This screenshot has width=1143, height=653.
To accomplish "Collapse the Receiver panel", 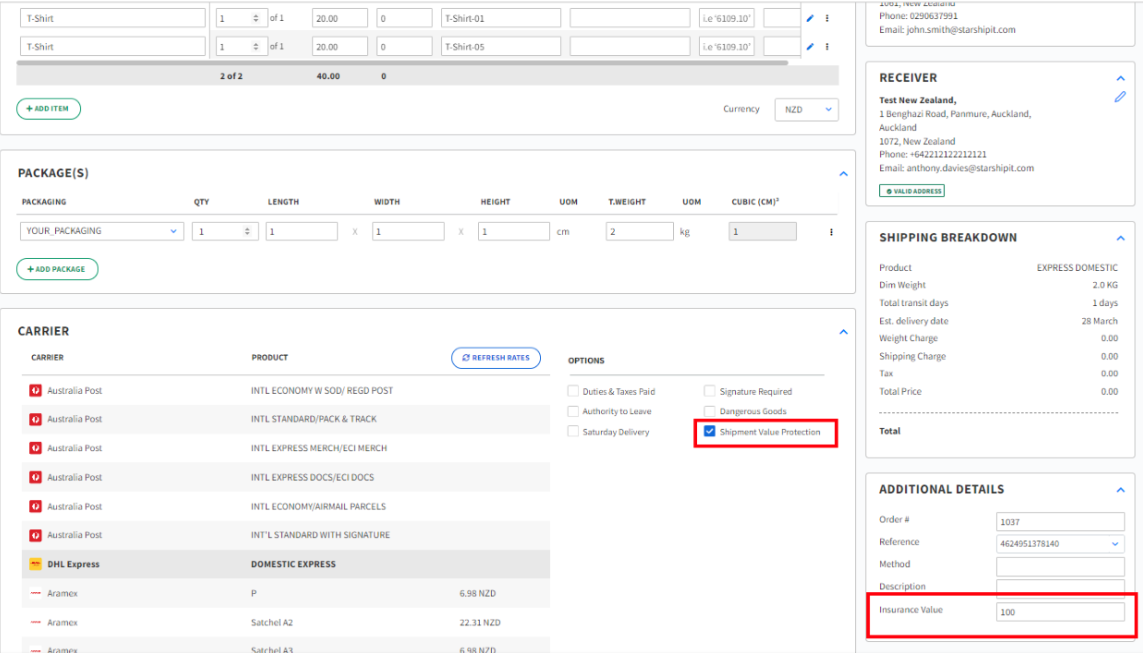I will pyautogui.click(x=1120, y=78).
